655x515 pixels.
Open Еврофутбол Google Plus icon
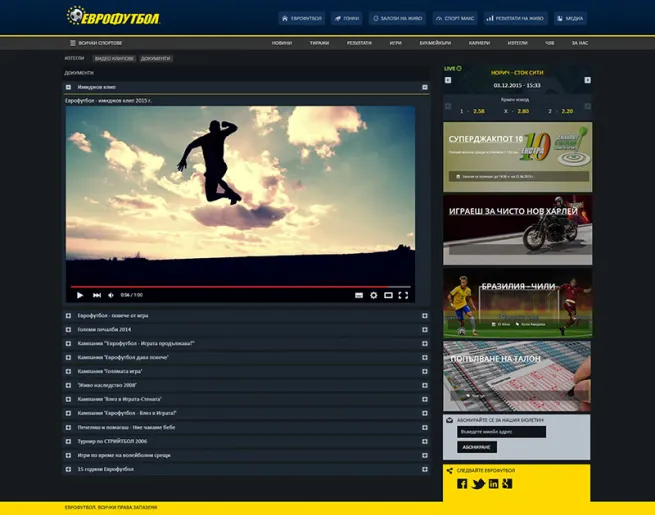[507, 484]
